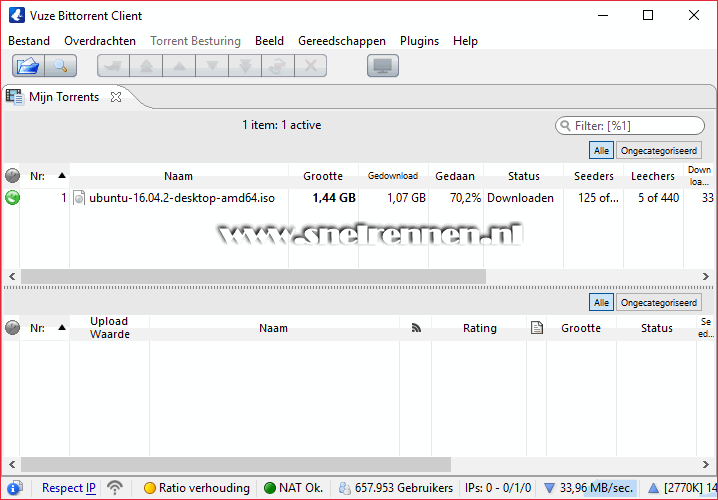The height and width of the screenshot is (500, 718).
Task: Toggle upper Ongecategoriseerd category button
Action: (658, 151)
